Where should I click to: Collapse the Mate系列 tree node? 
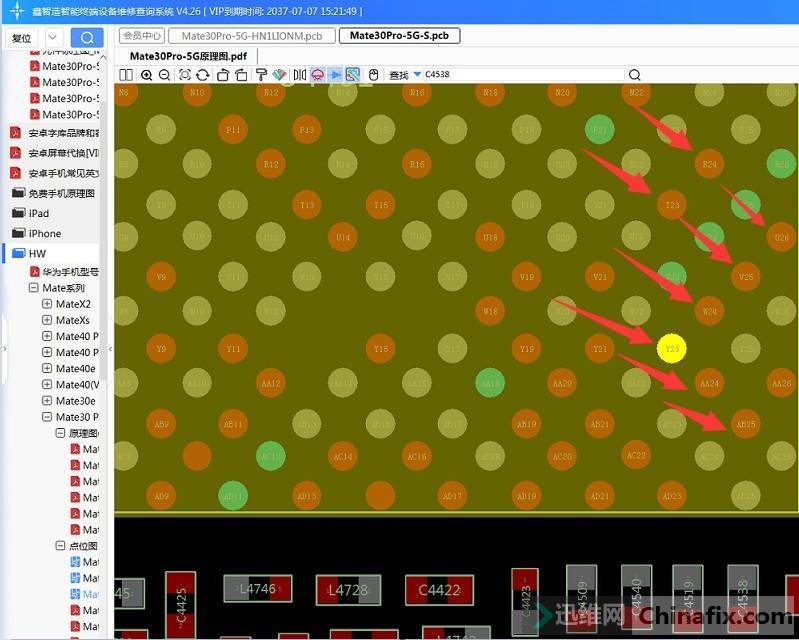pyautogui.click(x=33, y=288)
